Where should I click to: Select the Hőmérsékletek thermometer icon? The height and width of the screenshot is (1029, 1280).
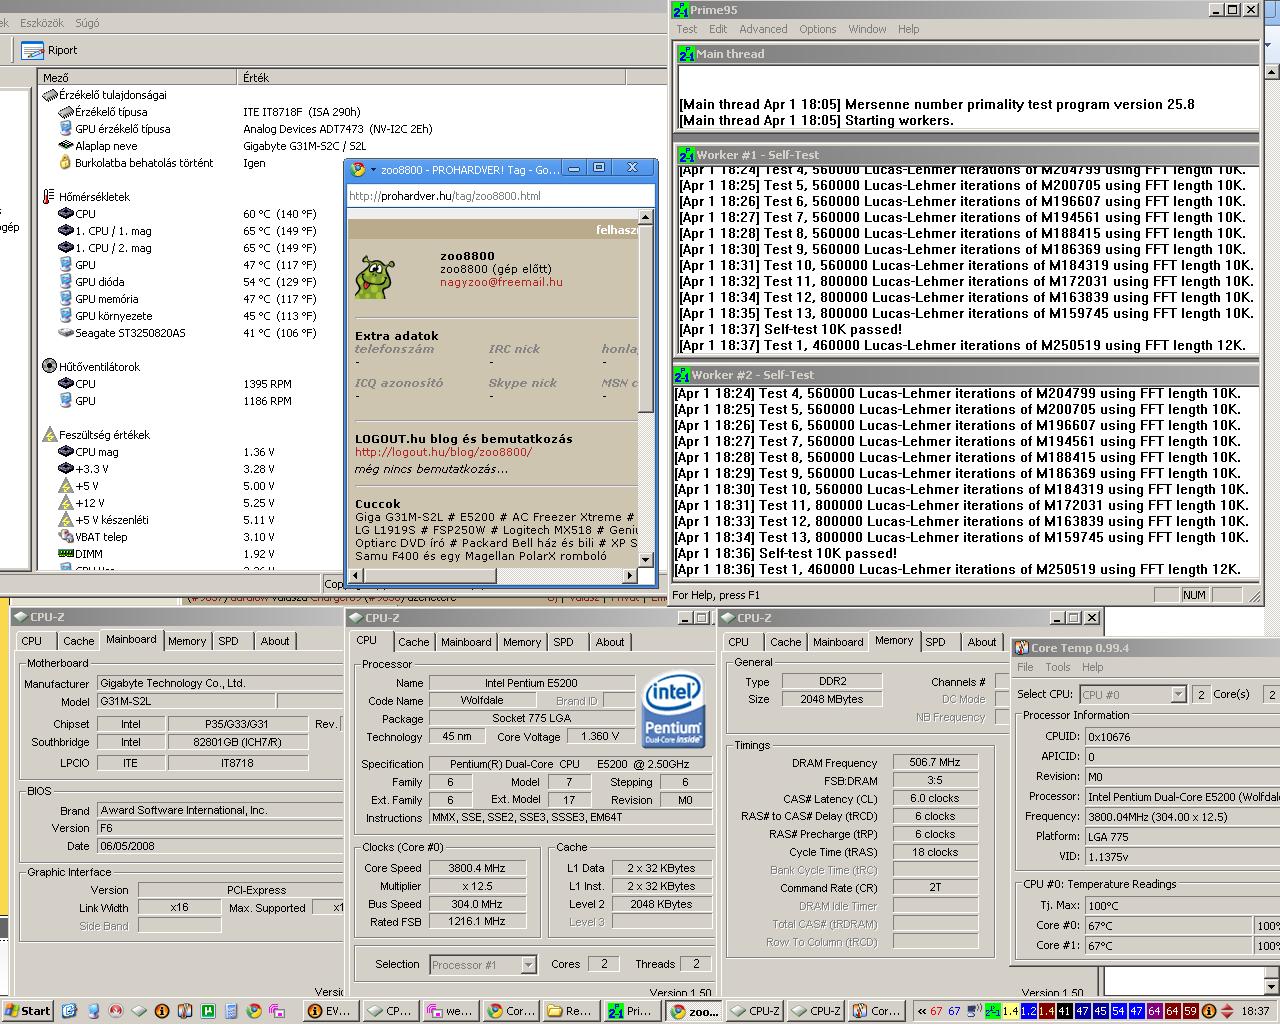click(50, 197)
